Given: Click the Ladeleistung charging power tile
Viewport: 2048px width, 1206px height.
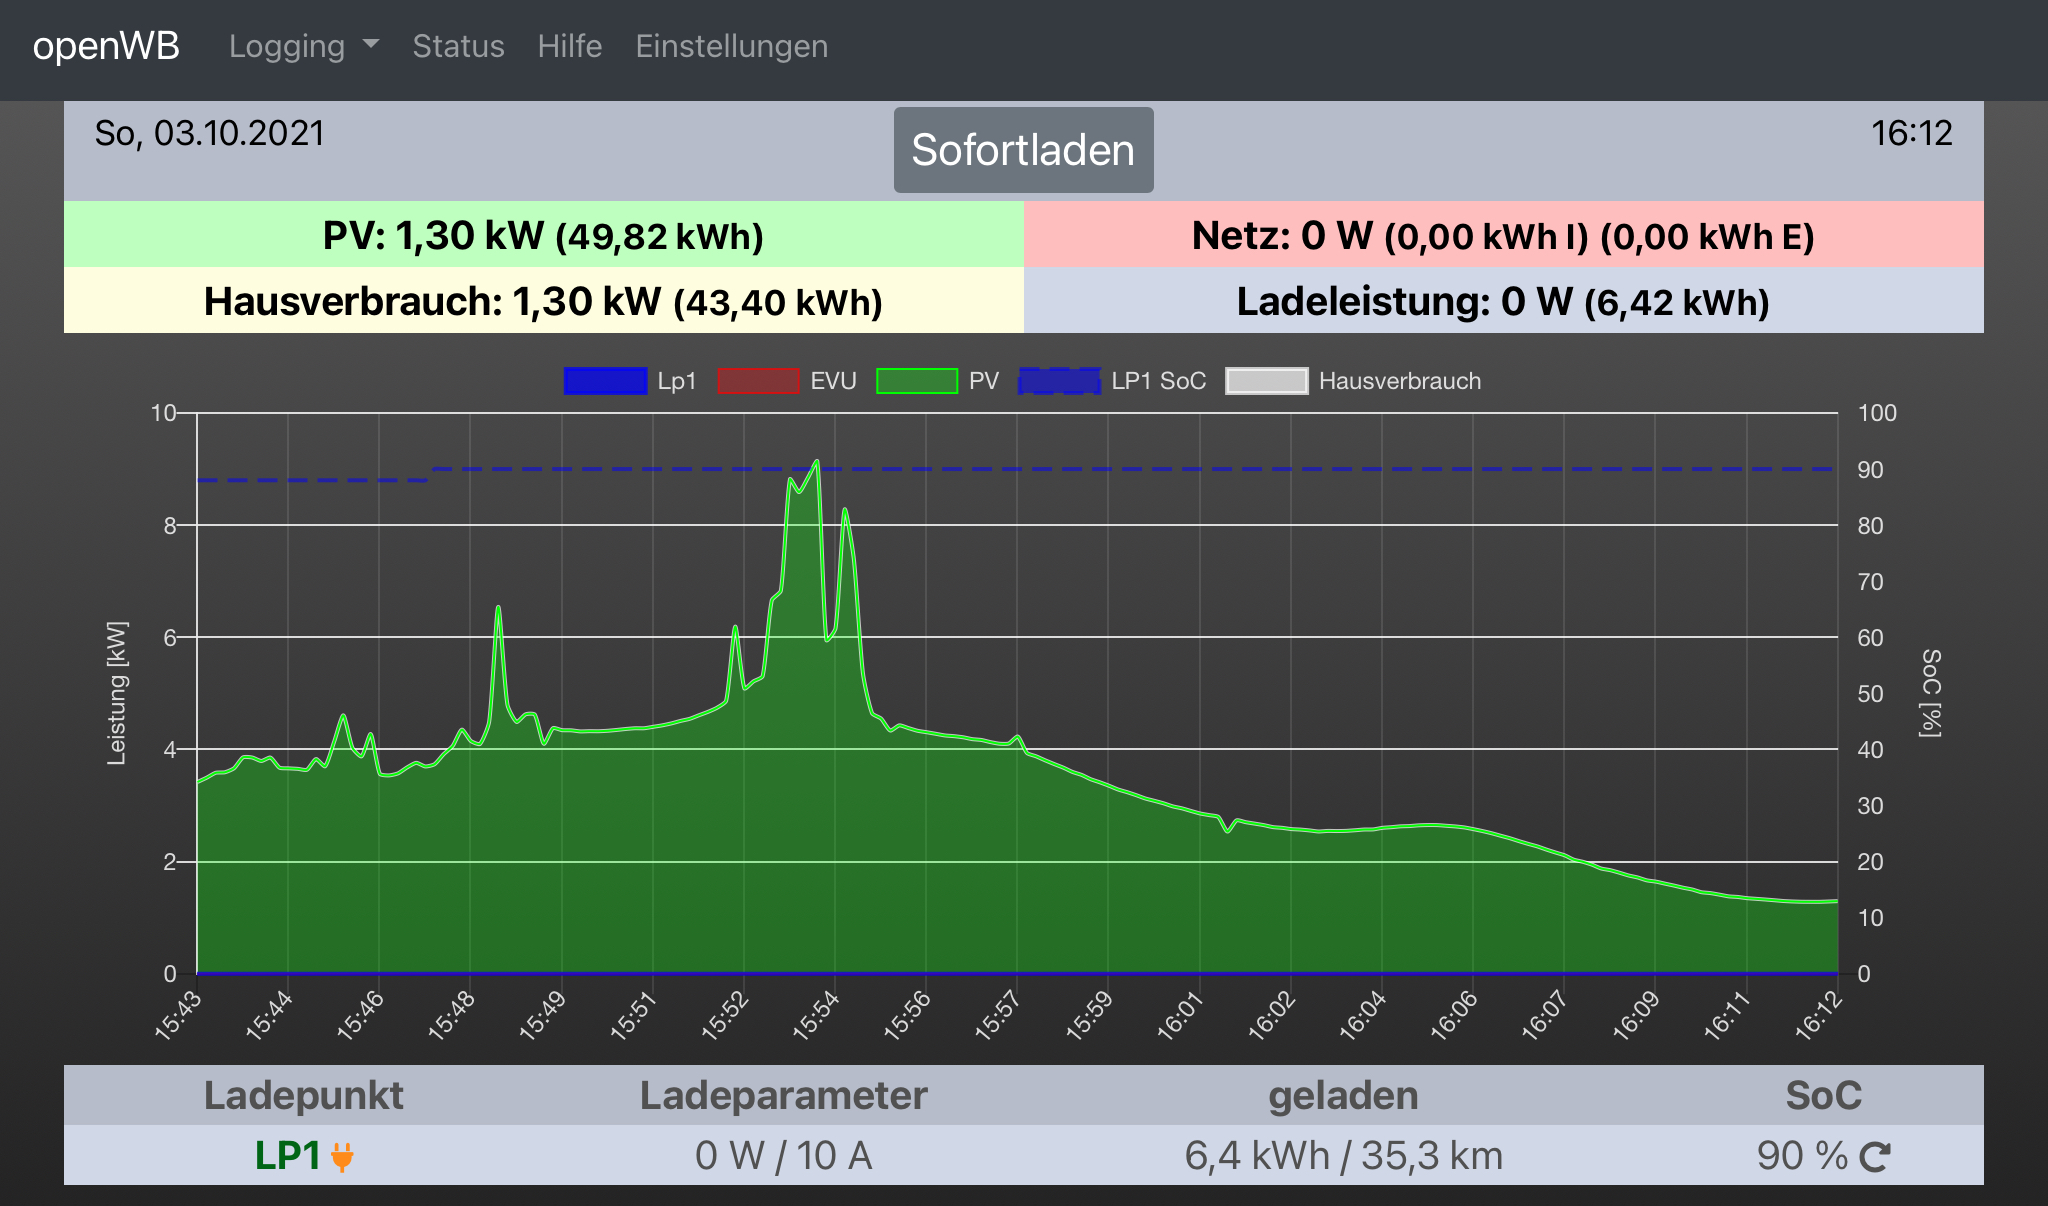Looking at the screenshot, I should 1503,301.
